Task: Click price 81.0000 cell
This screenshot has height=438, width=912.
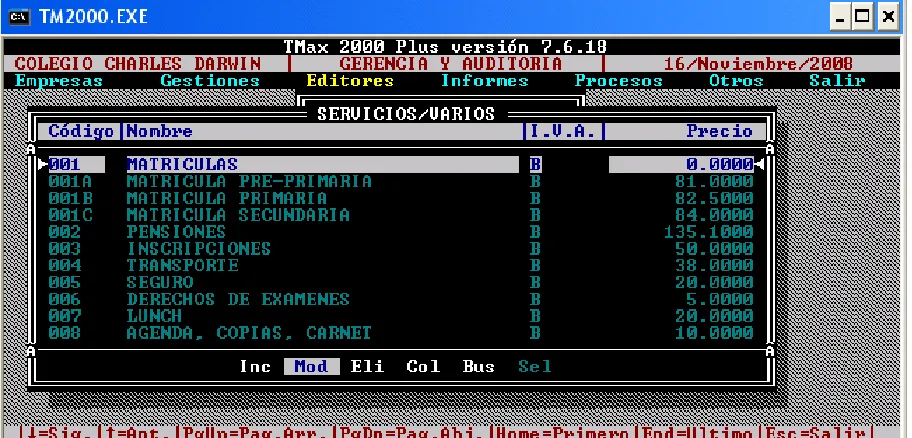Action: (714, 181)
